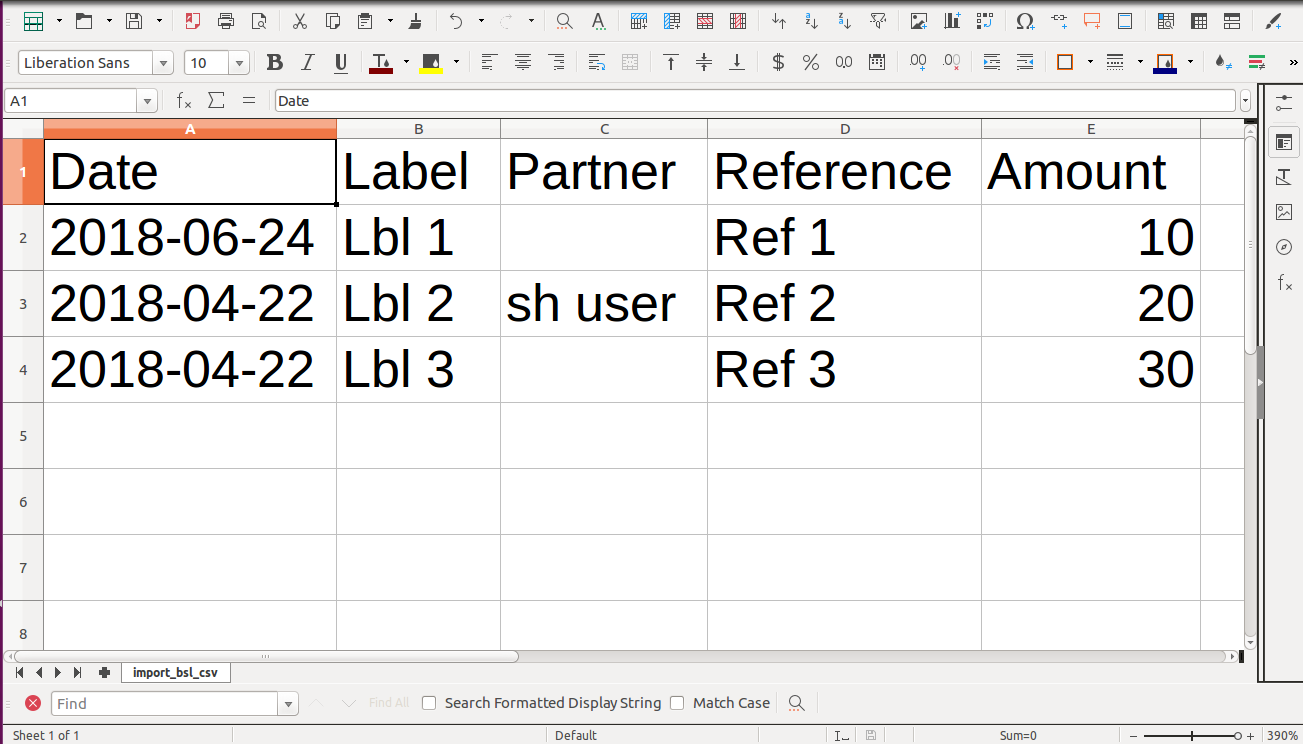Increase indent icon
Viewport: 1303px width, 744px height.
coord(992,62)
